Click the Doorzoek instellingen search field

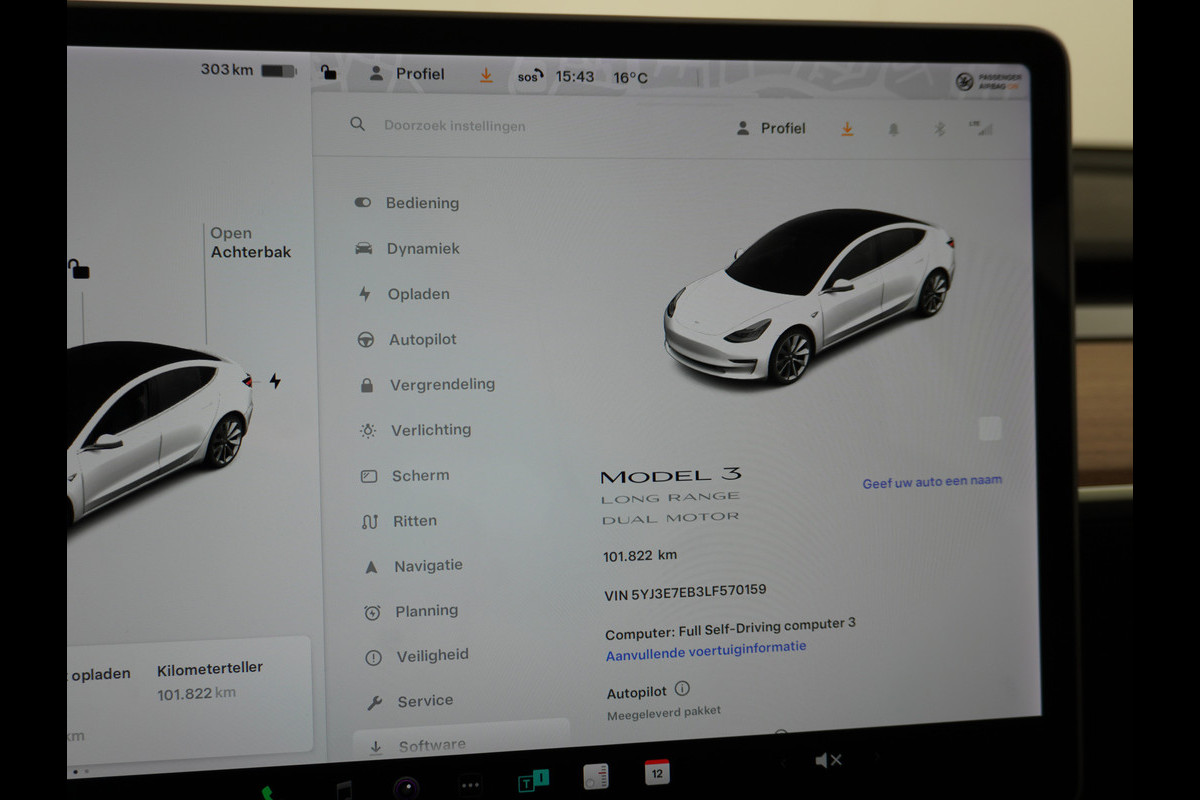click(455, 126)
